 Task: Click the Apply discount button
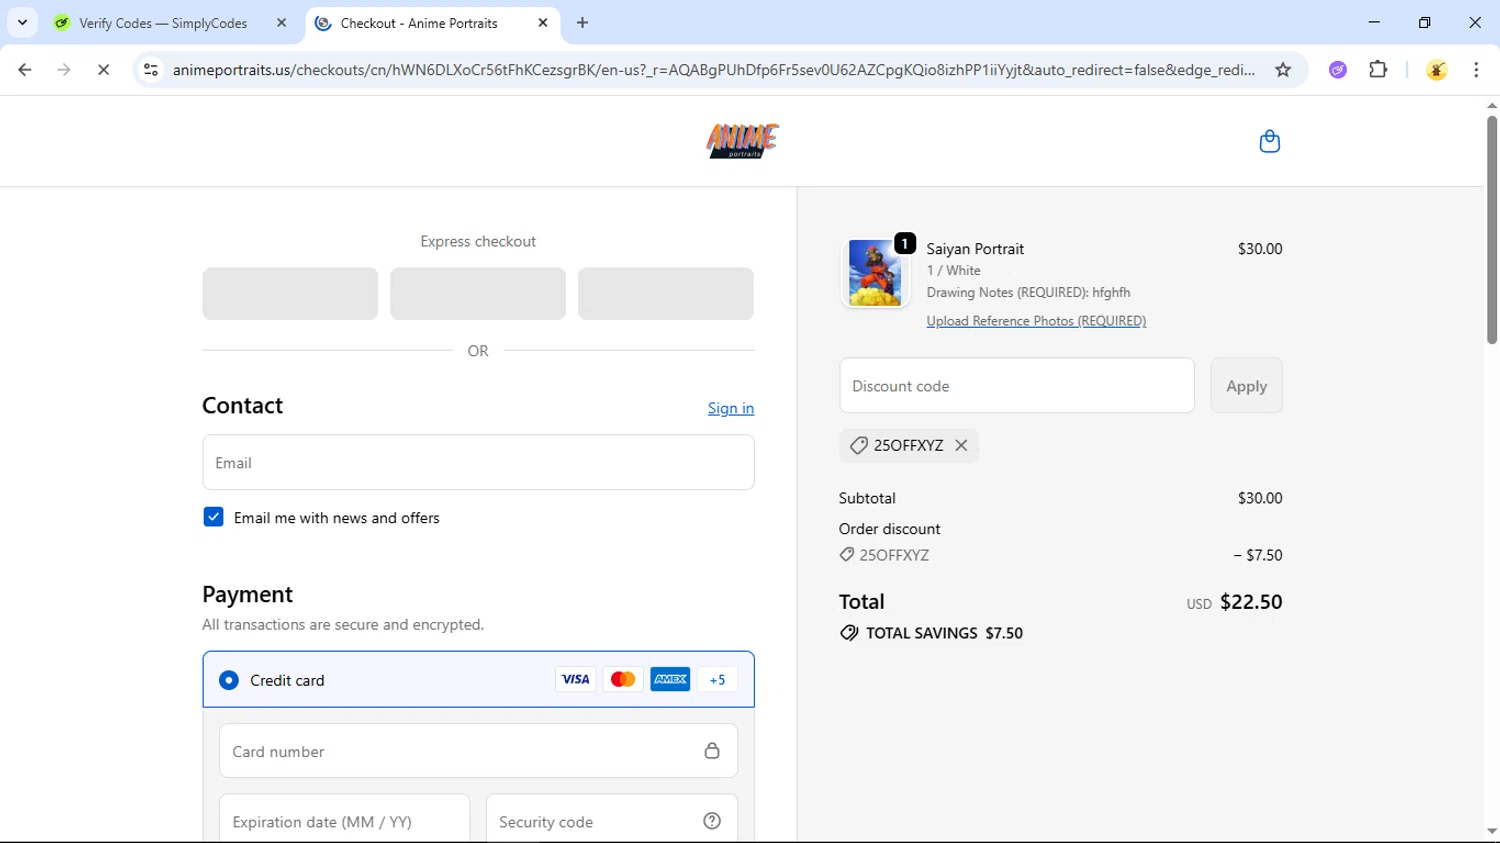pyautogui.click(x=1246, y=386)
